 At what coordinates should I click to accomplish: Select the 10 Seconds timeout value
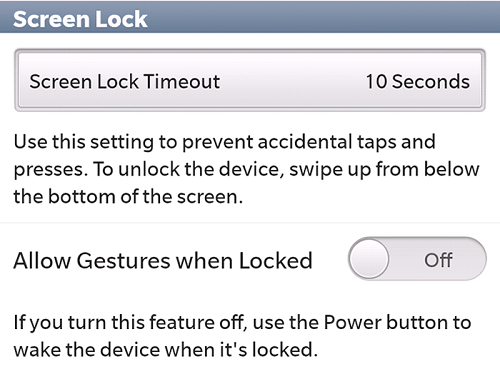418,82
